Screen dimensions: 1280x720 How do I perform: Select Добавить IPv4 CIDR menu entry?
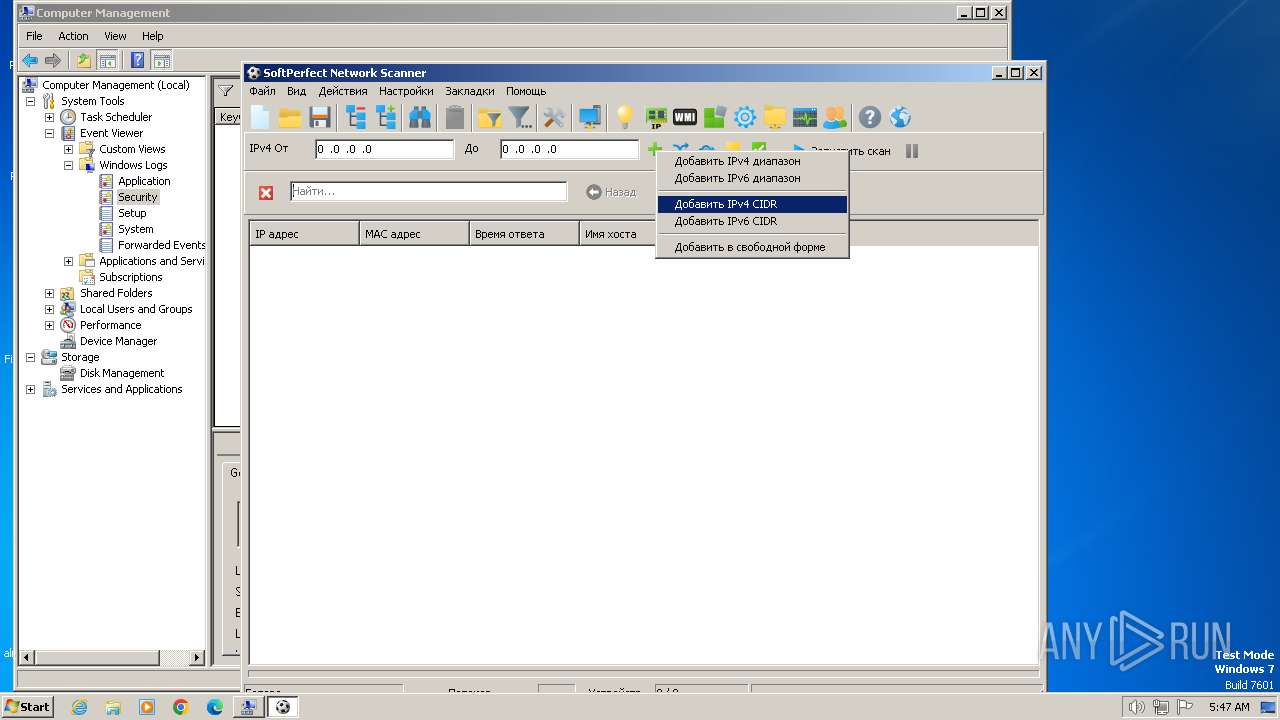click(752, 204)
